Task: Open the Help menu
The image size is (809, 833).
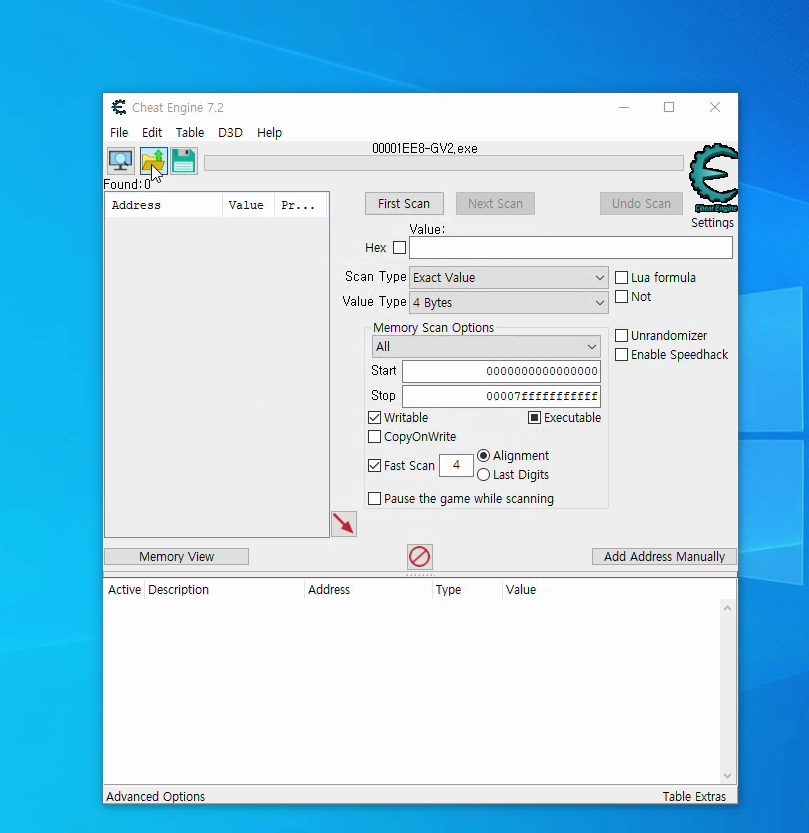Action: 269,132
